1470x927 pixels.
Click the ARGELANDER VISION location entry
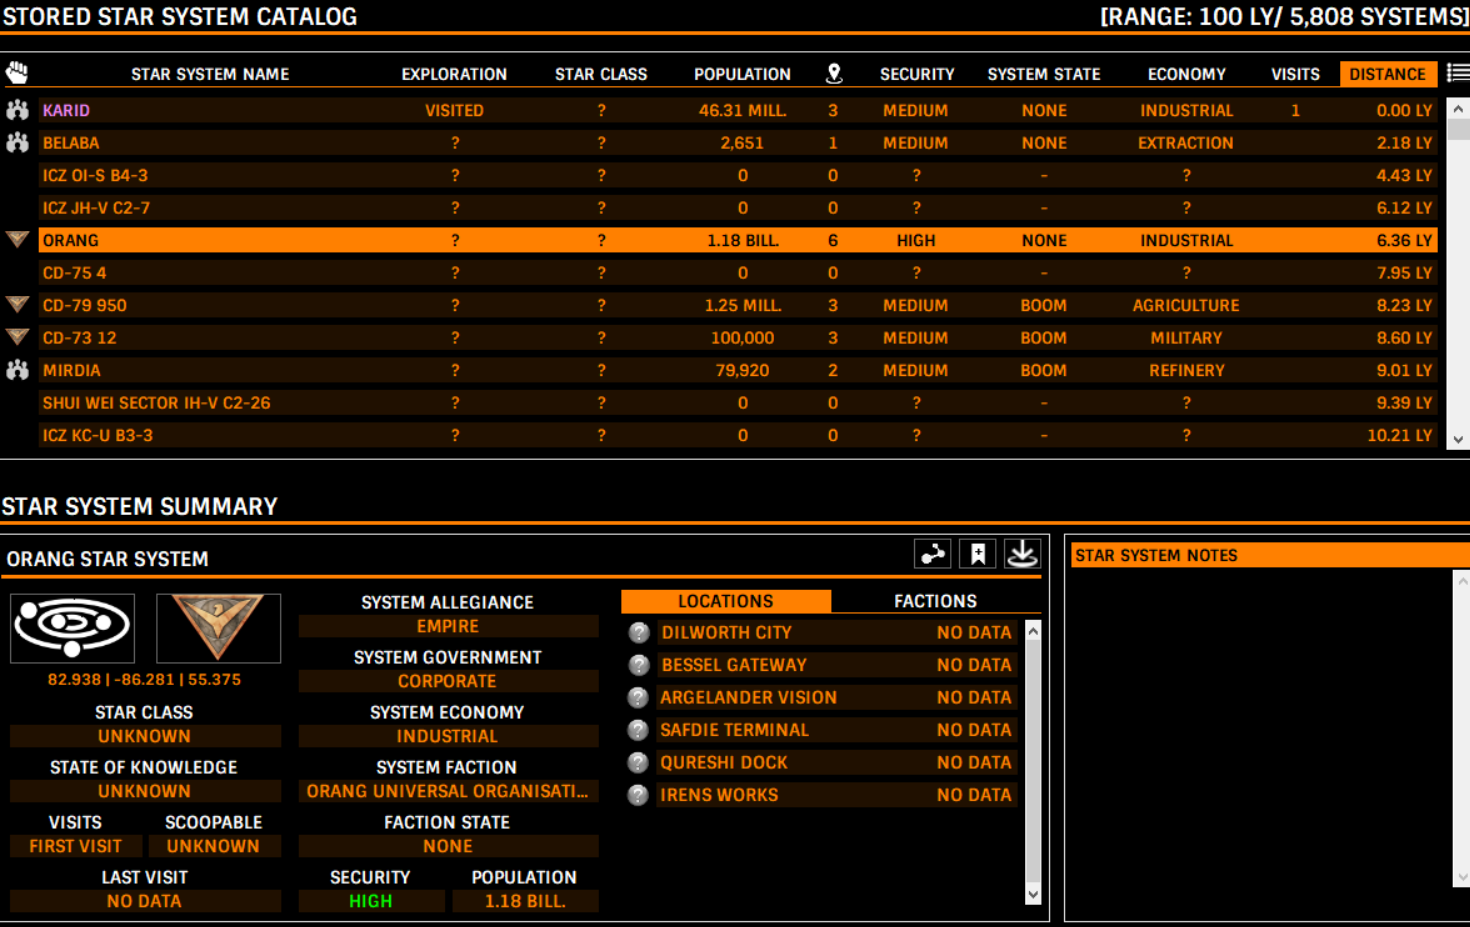click(x=837, y=698)
